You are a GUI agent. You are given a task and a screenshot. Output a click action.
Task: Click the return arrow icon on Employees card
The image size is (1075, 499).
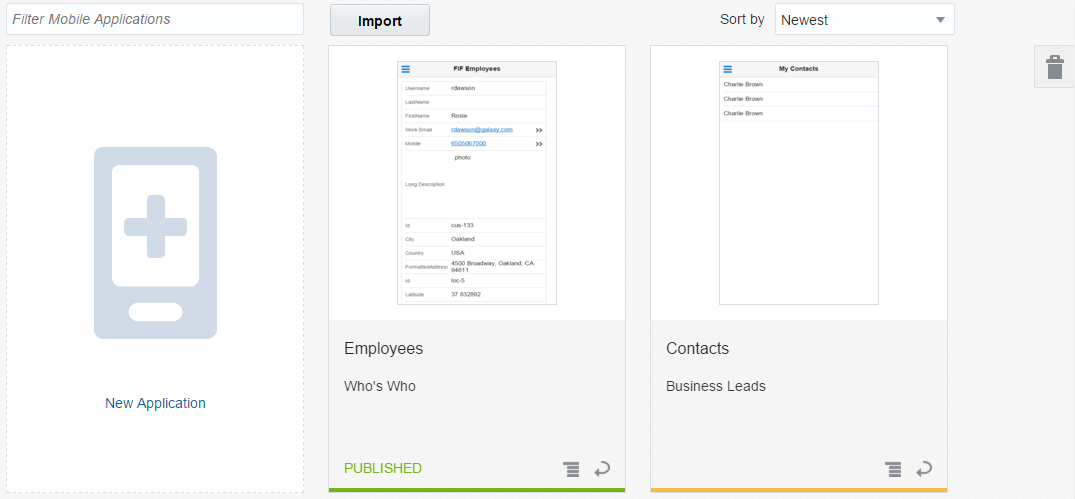602,468
